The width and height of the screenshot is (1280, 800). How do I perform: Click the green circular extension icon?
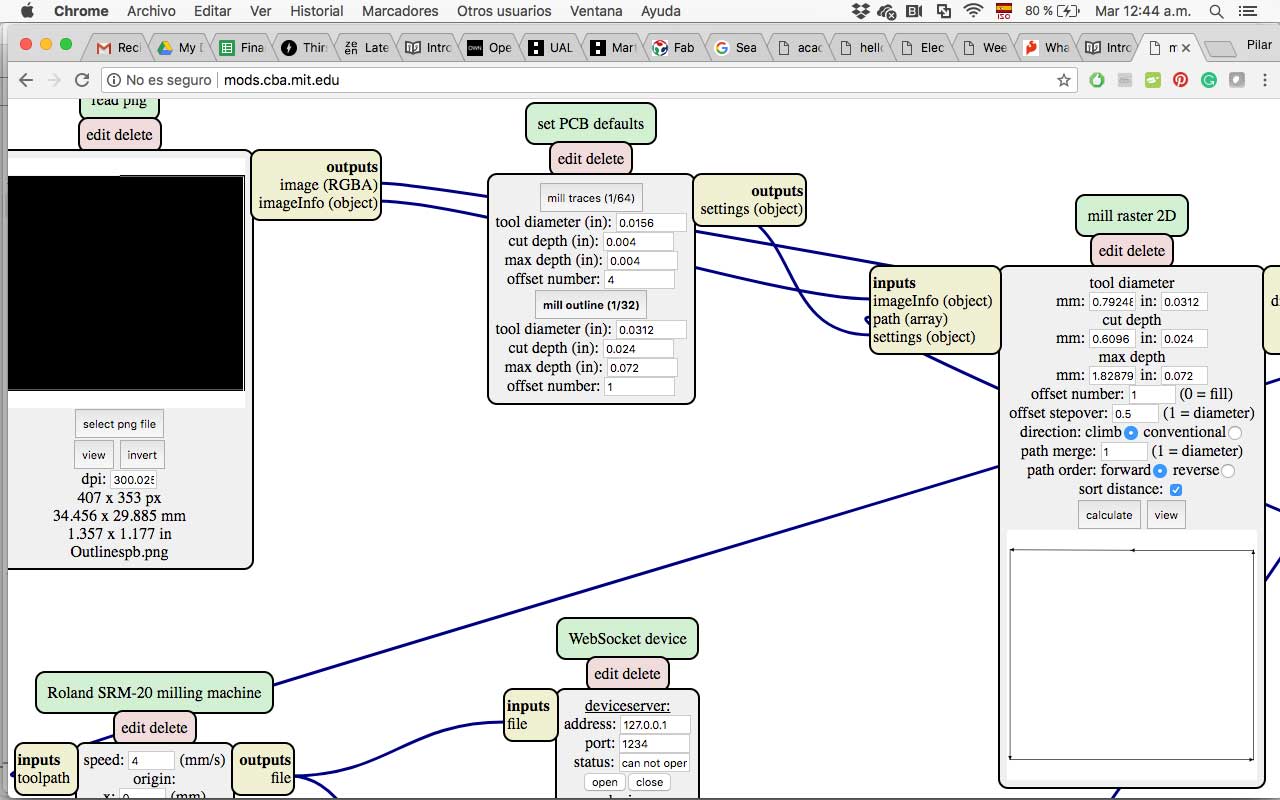click(x=1097, y=80)
